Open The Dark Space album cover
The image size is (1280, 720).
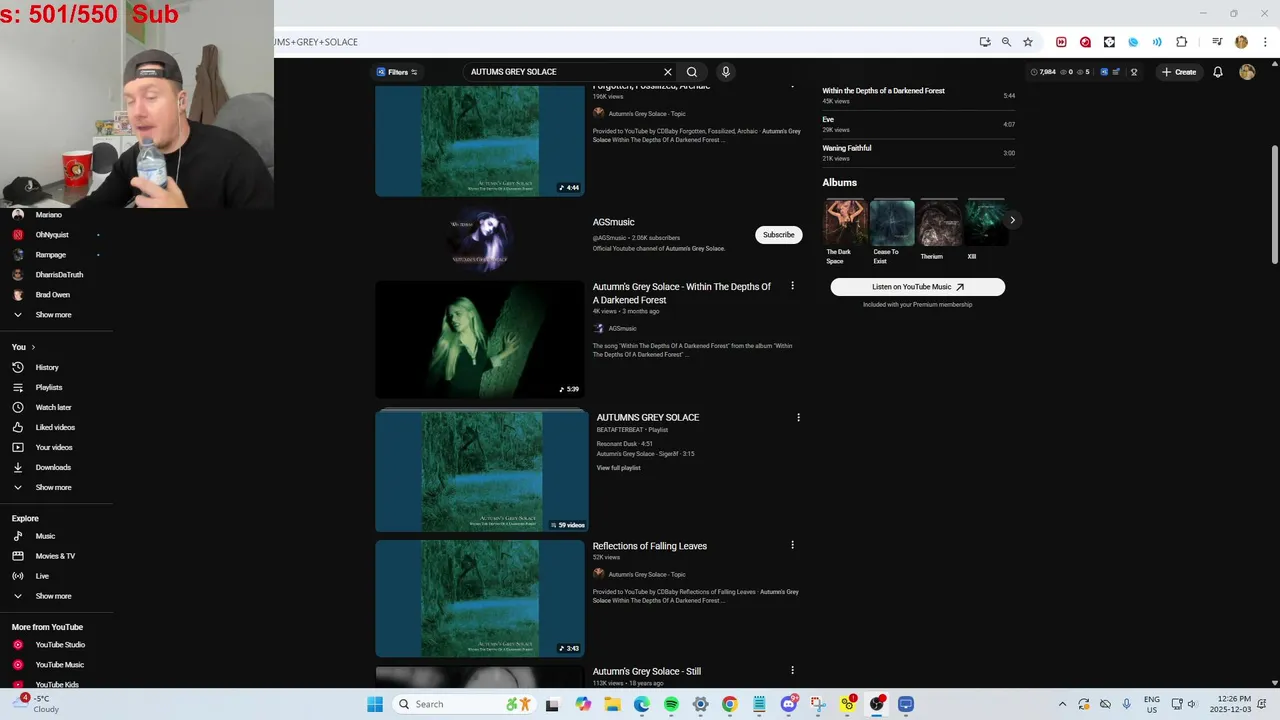(x=845, y=222)
